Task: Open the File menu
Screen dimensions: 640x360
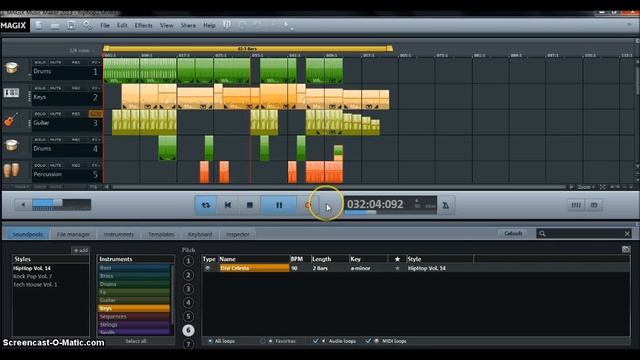Action: tap(105, 25)
